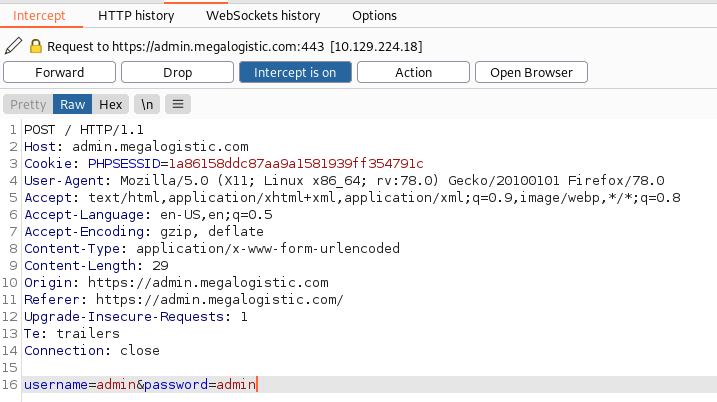Switch to Pretty view
The image size is (717, 402).
pyautogui.click(x=28, y=104)
